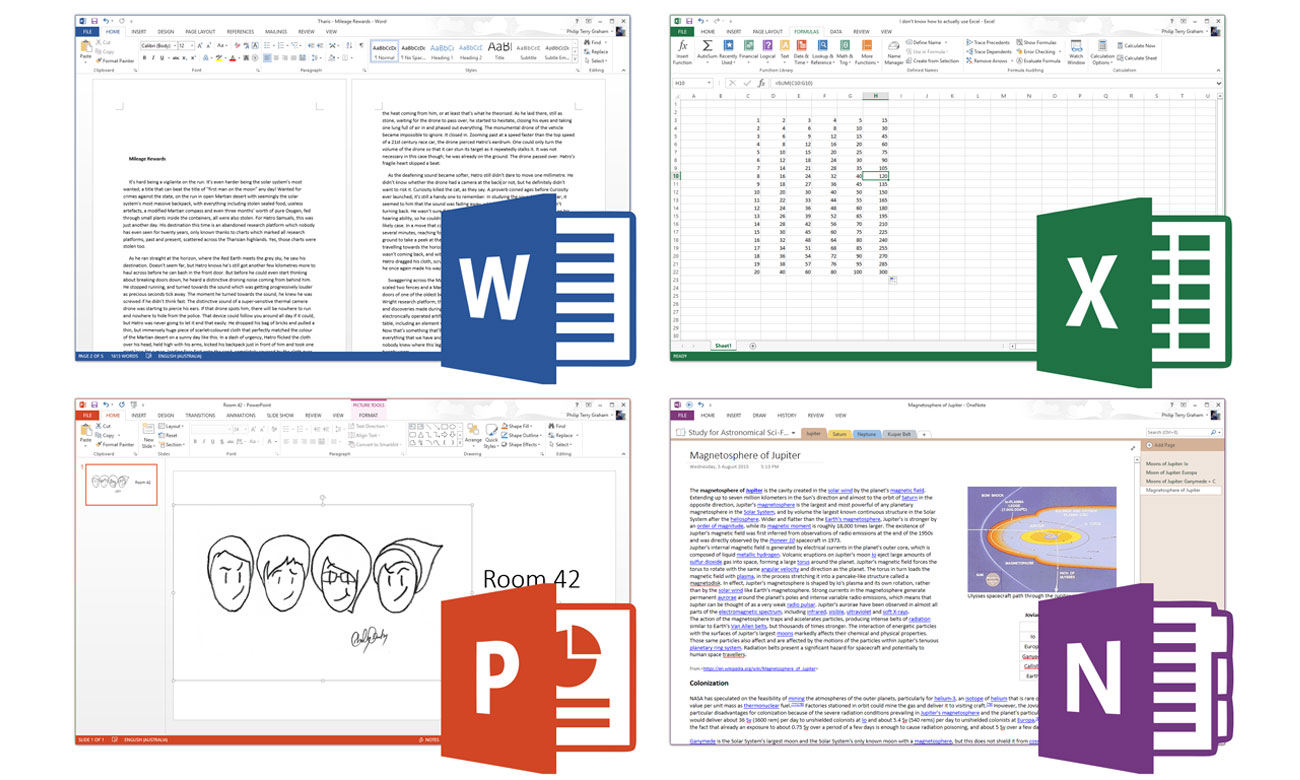Click Save icon in Word title bar
The width and height of the screenshot is (1300, 780).
tap(94, 21)
